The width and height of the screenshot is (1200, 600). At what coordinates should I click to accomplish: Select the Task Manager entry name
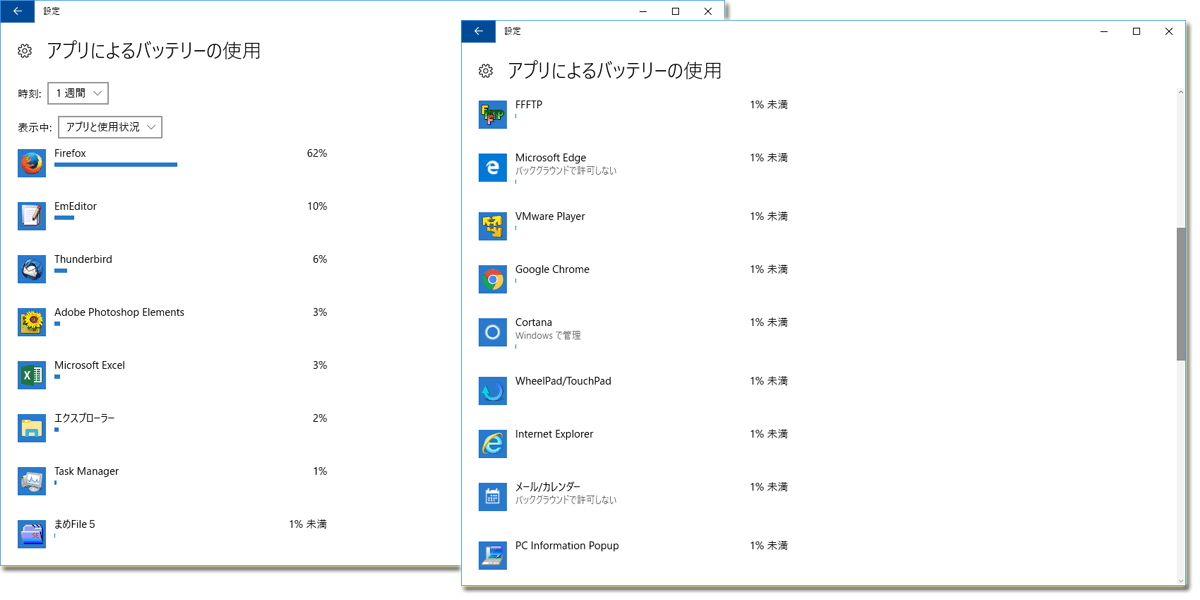86,471
